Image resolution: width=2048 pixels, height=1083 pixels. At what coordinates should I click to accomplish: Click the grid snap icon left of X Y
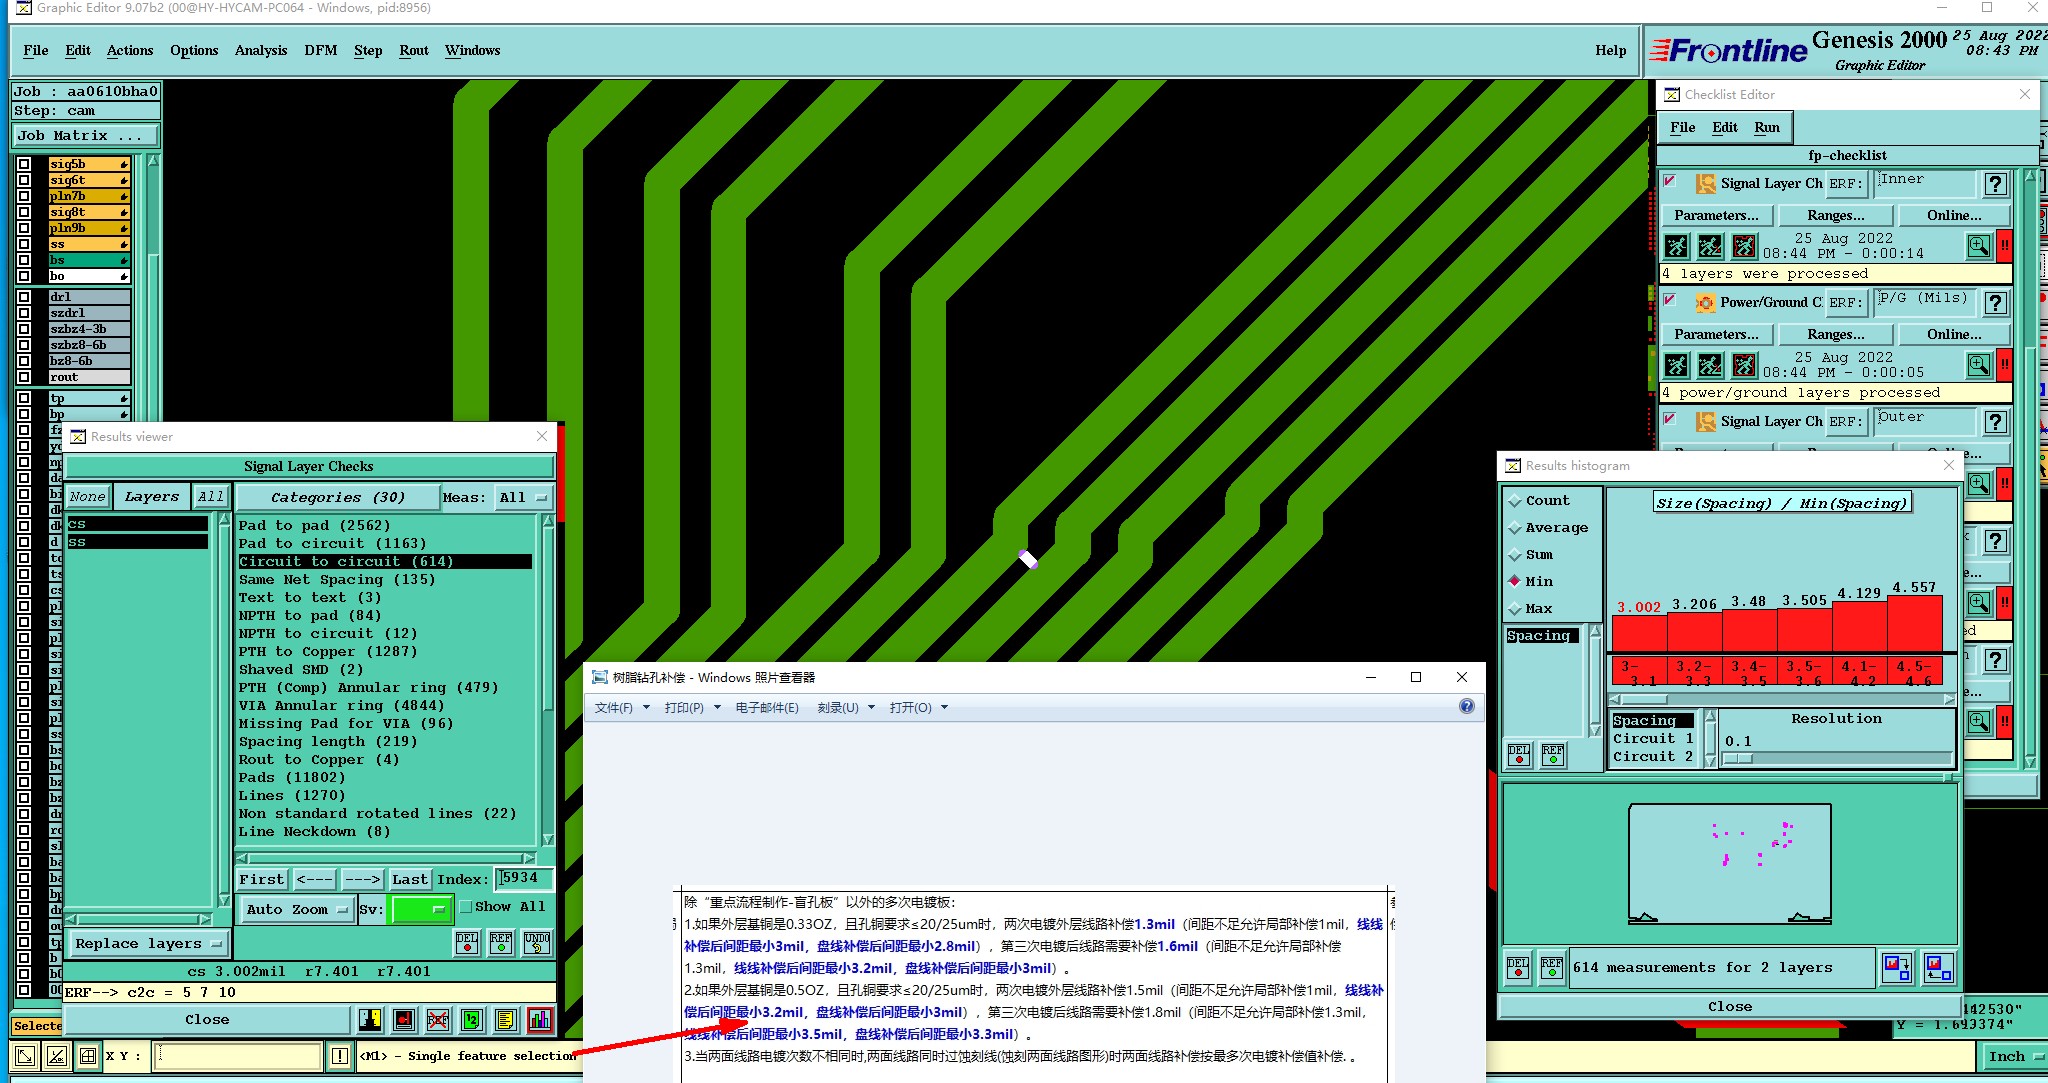88,1056
